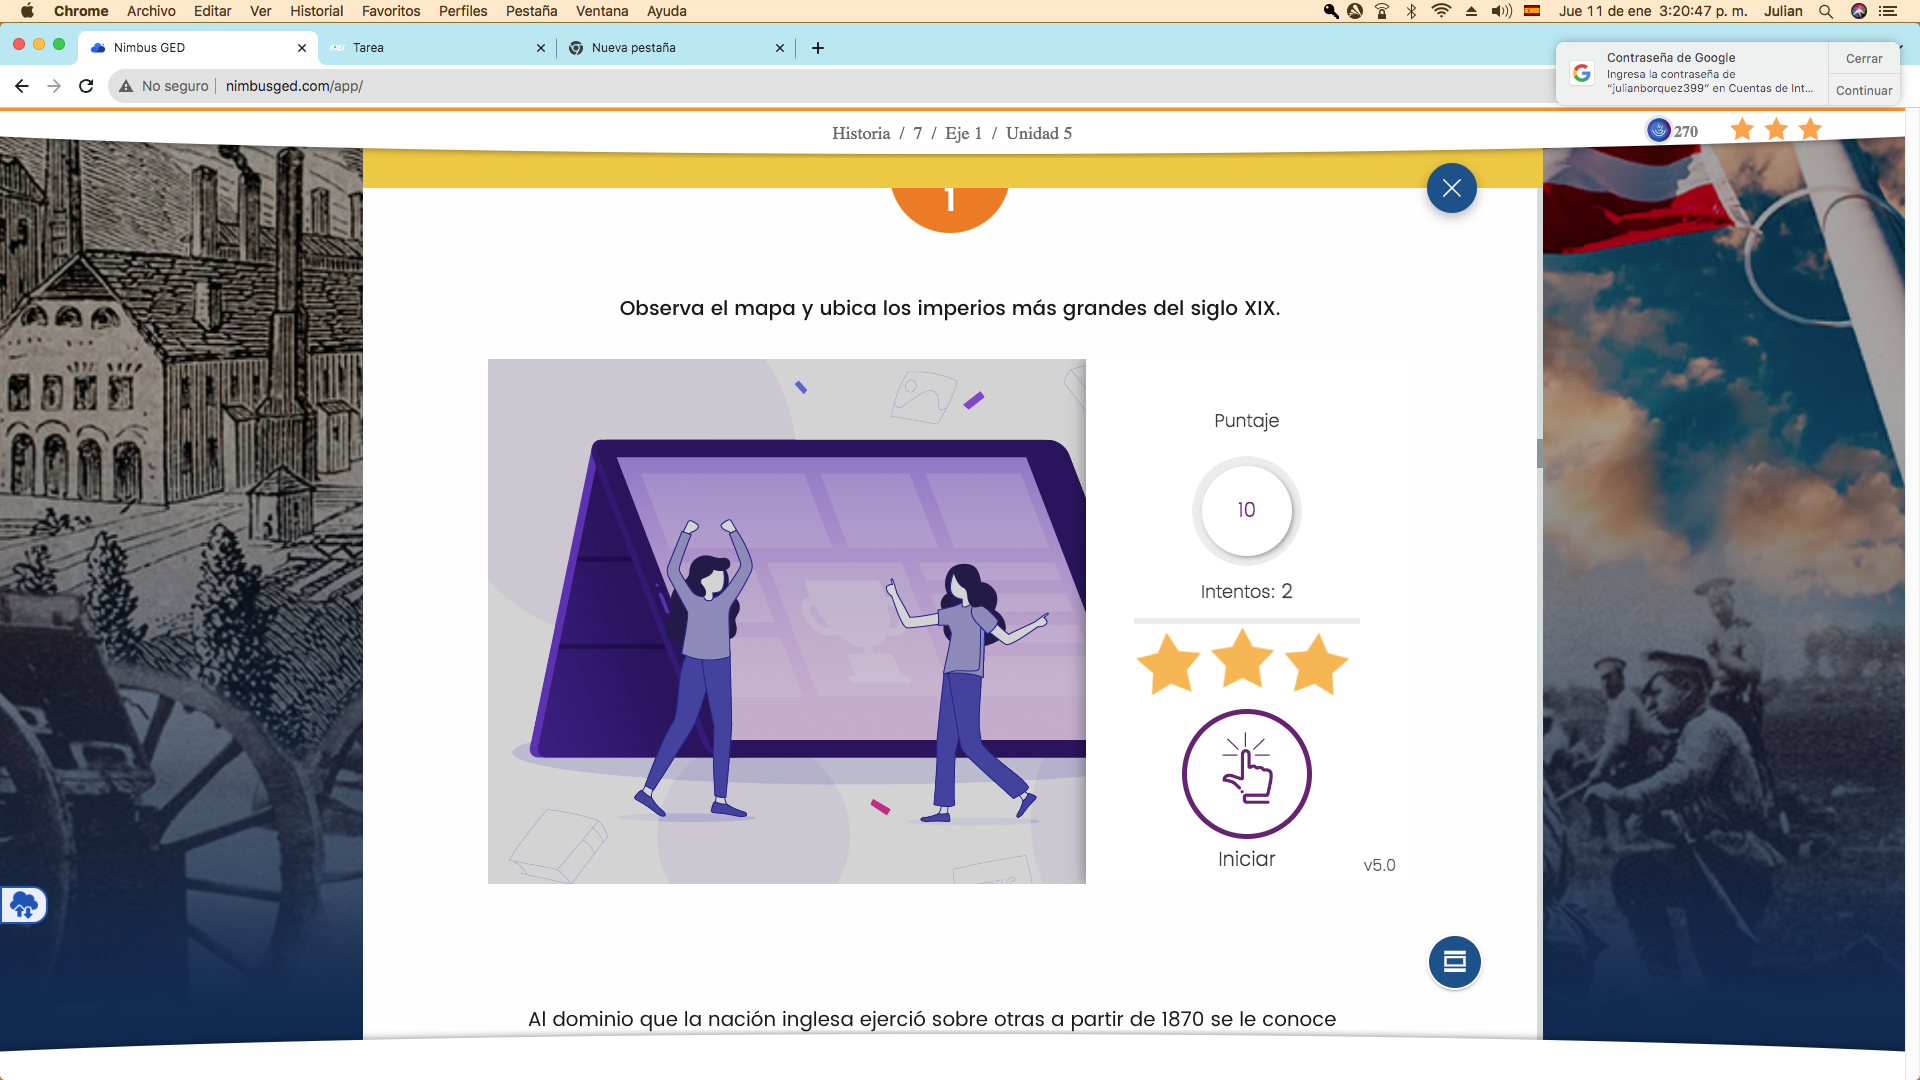The height and width of the screenshot is (1080, 1920).
Task: Click the blue panel icon at bottom right
Action: point(1454,962)
